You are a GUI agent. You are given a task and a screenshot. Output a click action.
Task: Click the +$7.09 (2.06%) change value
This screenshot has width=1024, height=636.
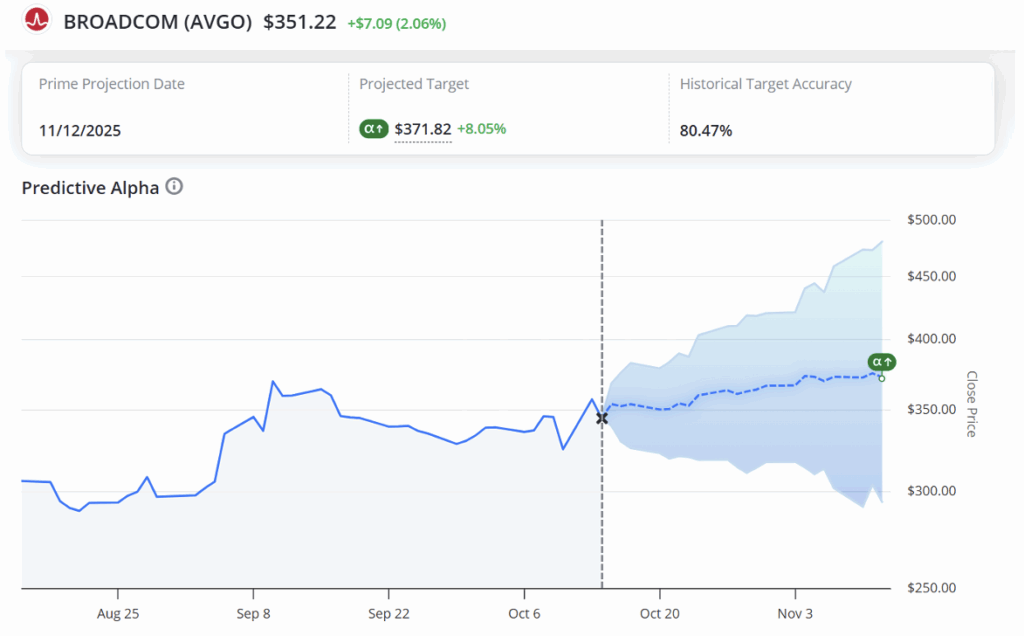[x=396, y=24]
